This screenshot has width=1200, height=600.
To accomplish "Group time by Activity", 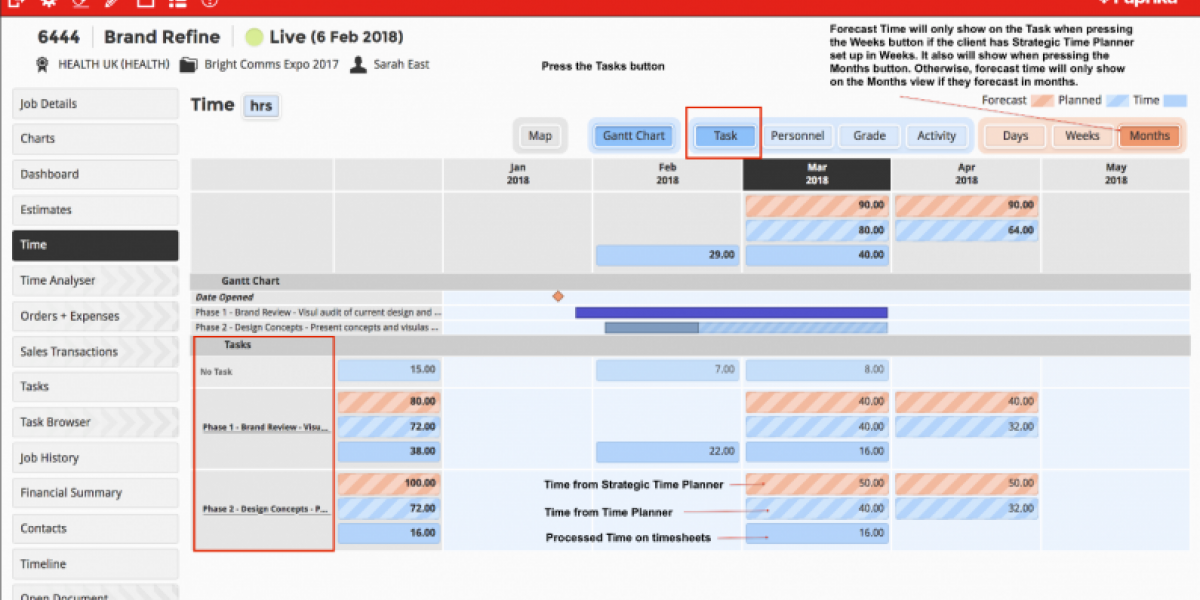I will [936, 136].
